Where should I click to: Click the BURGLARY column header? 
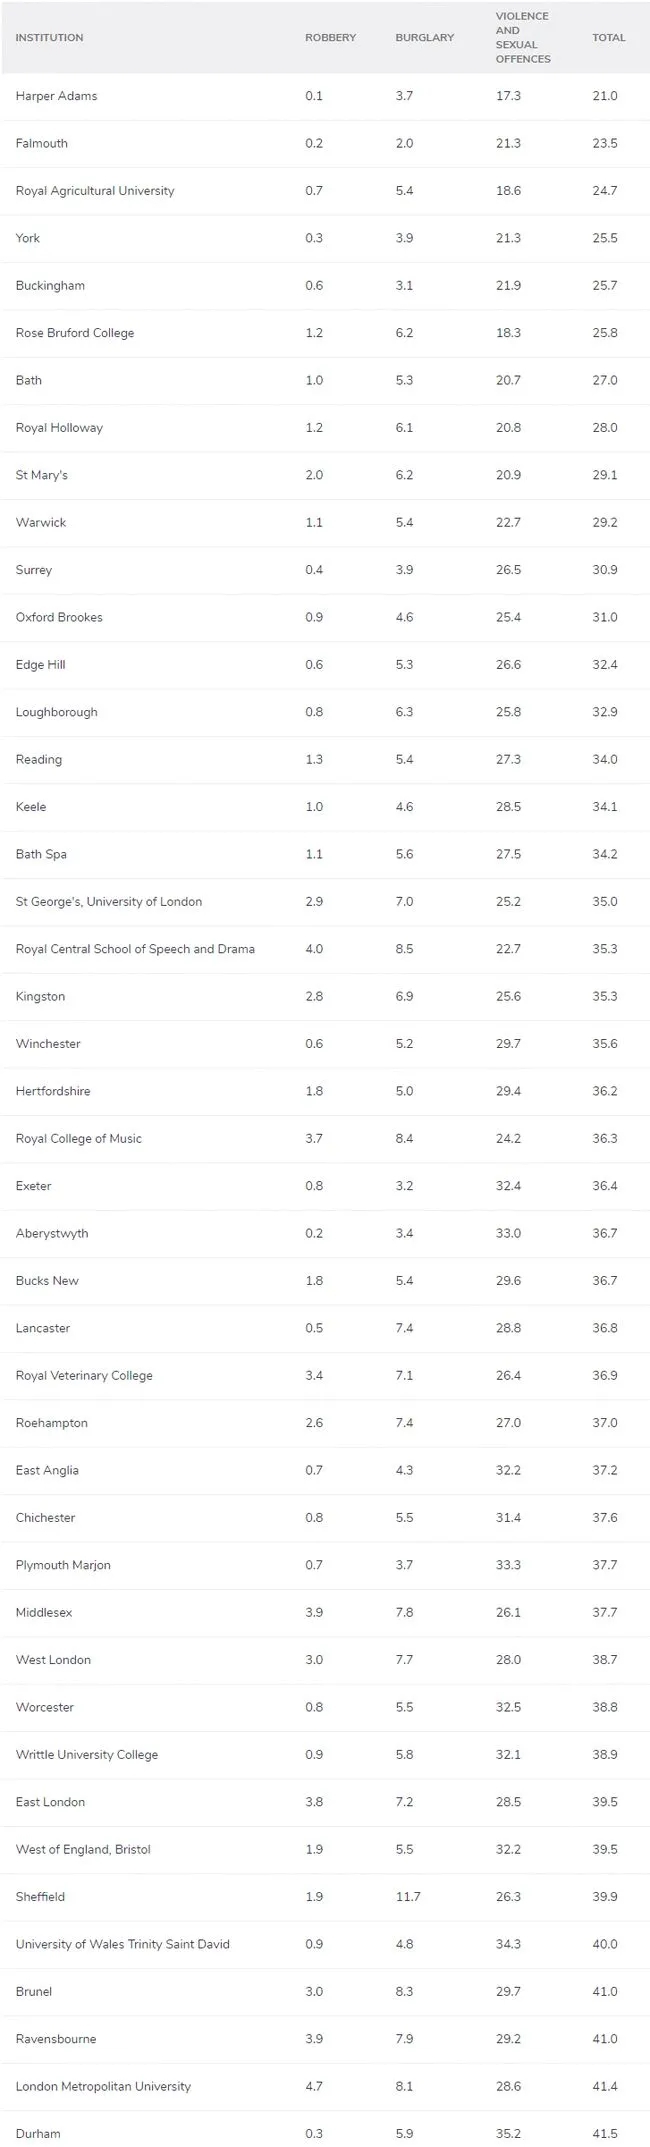424,38
